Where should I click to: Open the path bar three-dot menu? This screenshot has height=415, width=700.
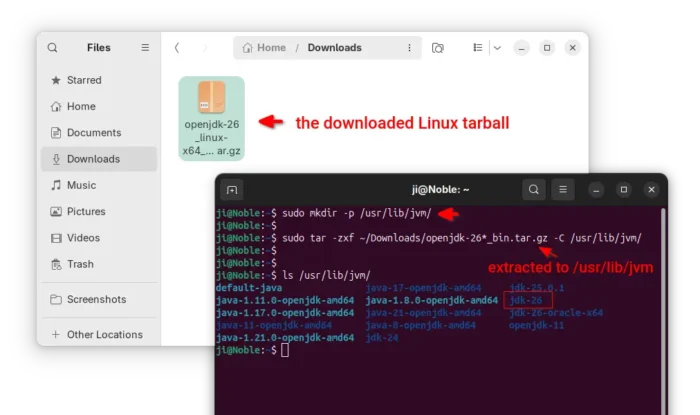click(x=408, y=47)
